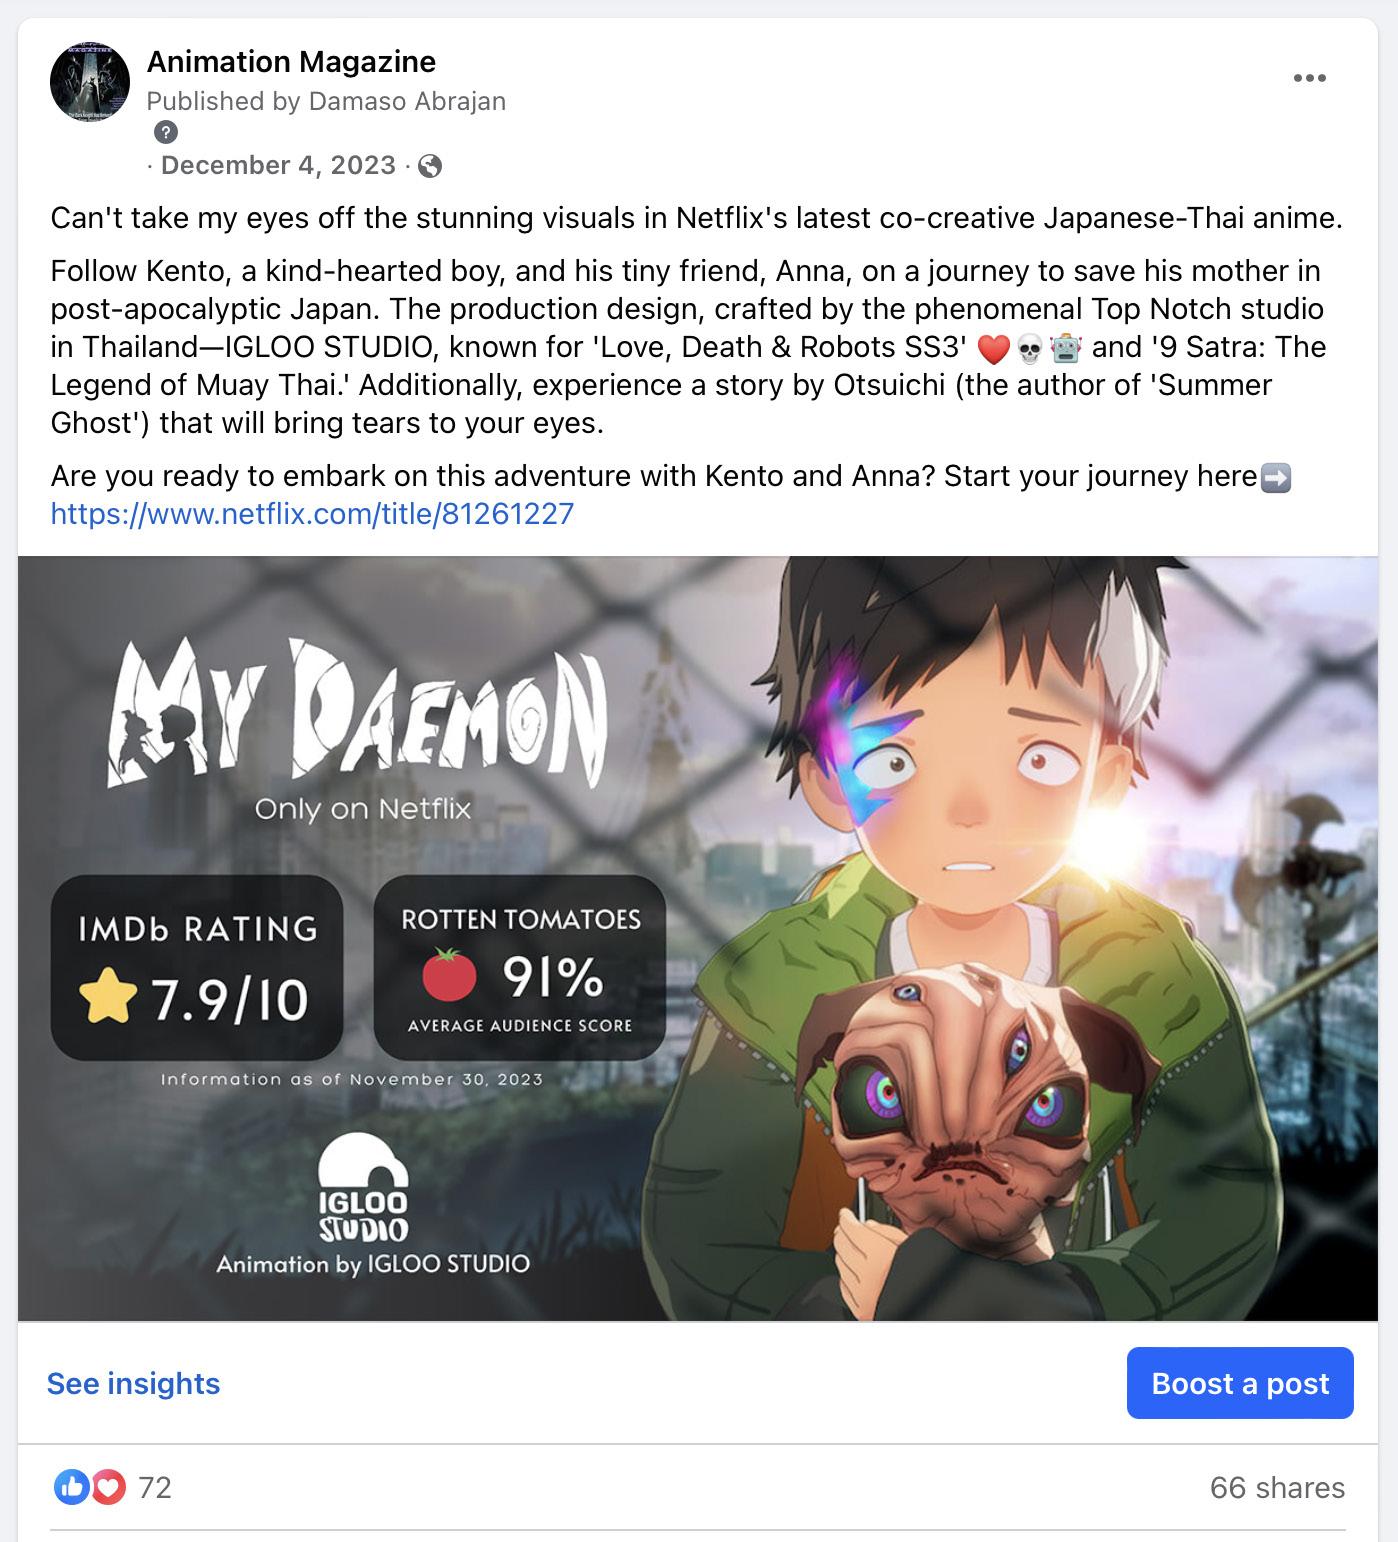Click the December 4, 2023 timestamp
1398x1542 pixels.
[278, 165]
